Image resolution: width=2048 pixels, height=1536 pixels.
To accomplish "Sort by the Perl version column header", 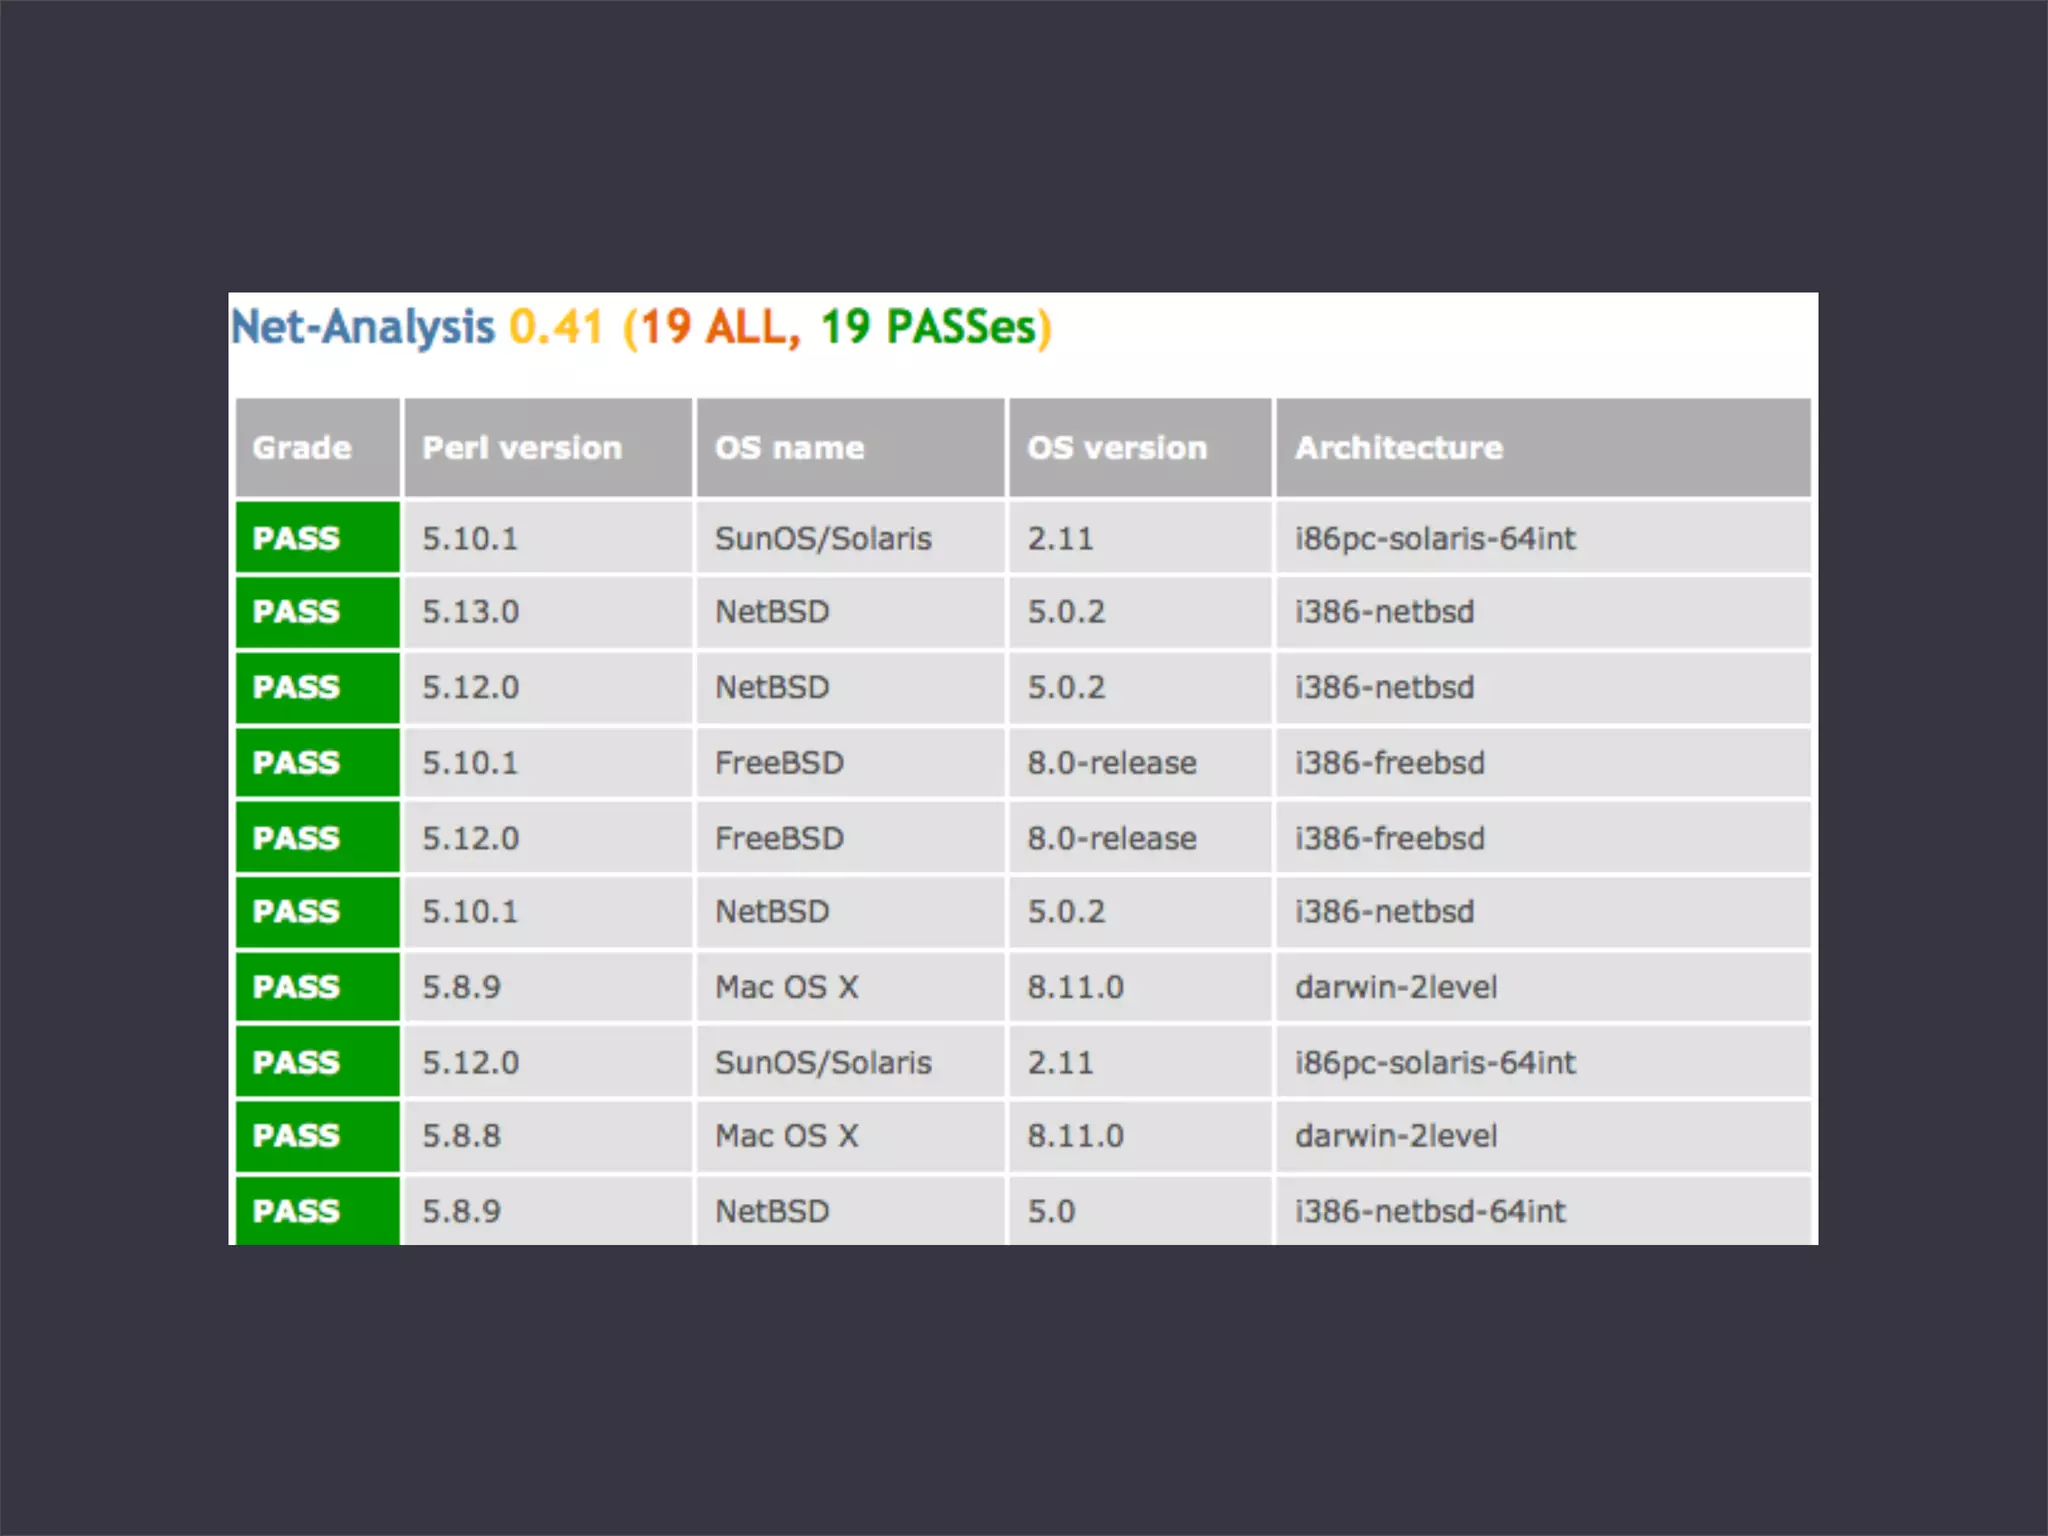I will pos(522,448).
